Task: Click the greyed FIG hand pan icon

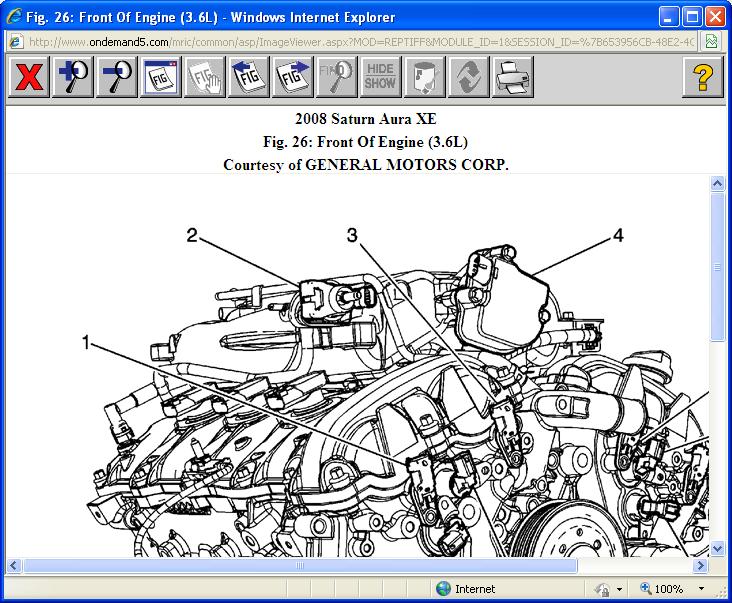Action: click(204, 77)
